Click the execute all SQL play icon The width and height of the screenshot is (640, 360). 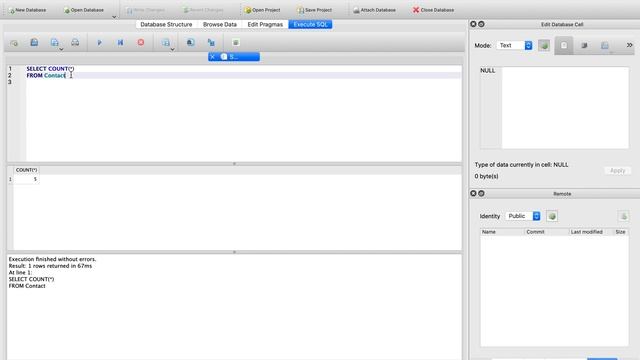click(x=100, y=42)
